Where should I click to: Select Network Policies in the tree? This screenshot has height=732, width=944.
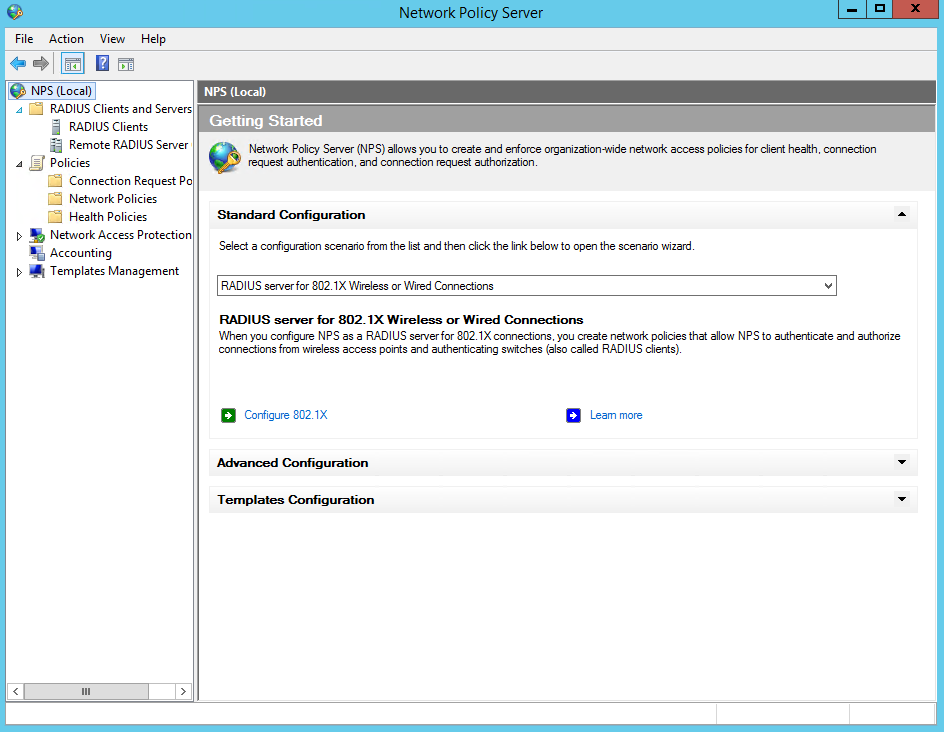[112, 199]
